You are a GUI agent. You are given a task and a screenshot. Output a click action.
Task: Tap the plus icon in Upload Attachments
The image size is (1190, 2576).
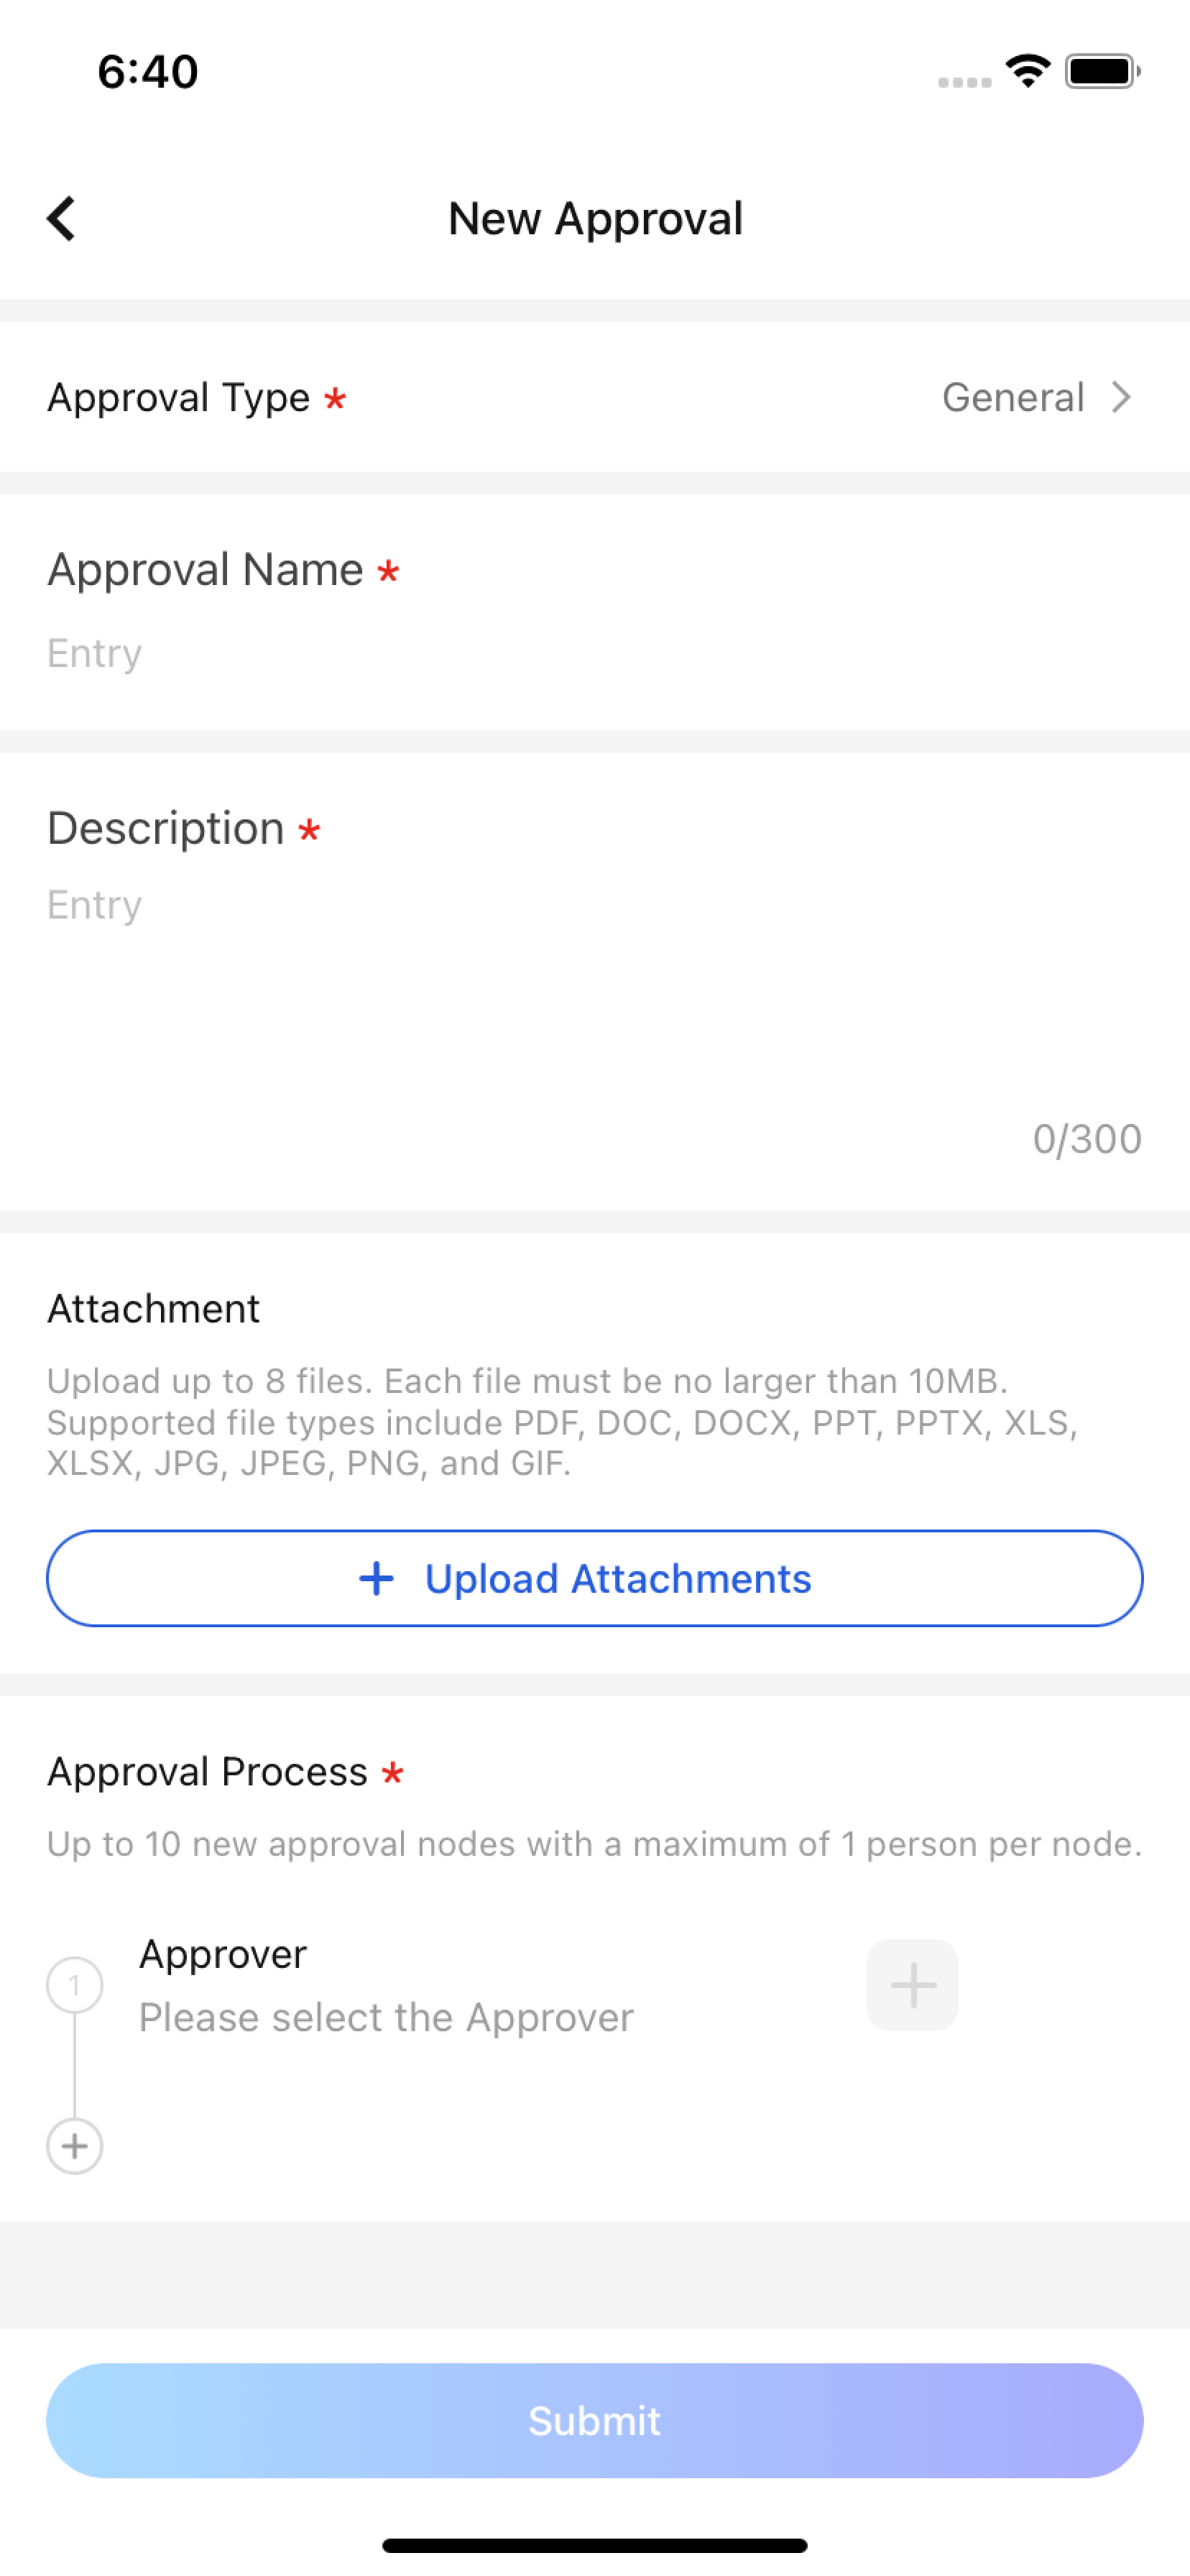[376, 1579]
